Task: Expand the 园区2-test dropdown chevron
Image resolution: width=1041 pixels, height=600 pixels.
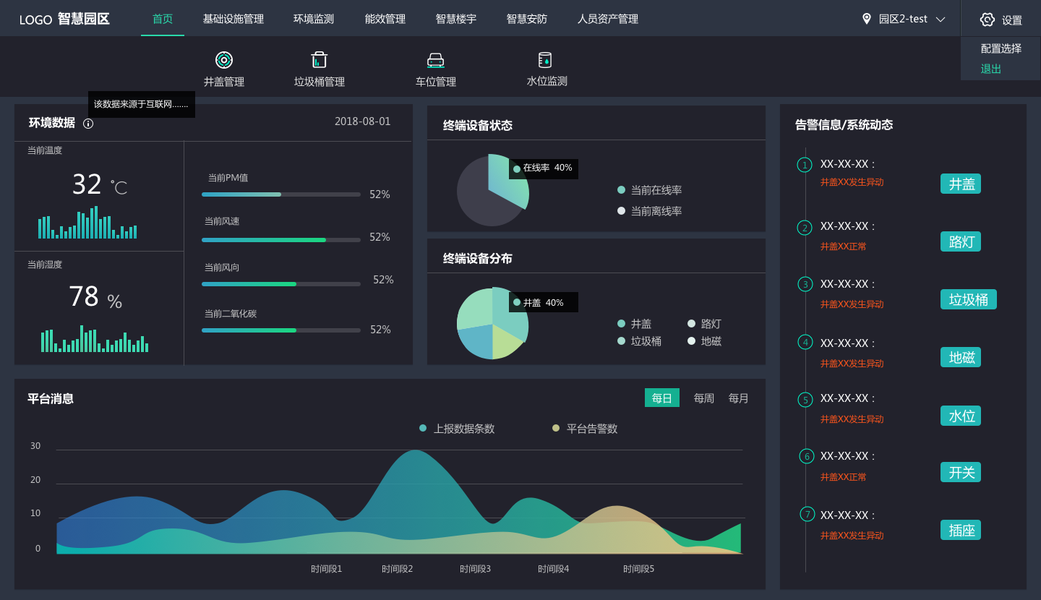Action: (941, 19)
